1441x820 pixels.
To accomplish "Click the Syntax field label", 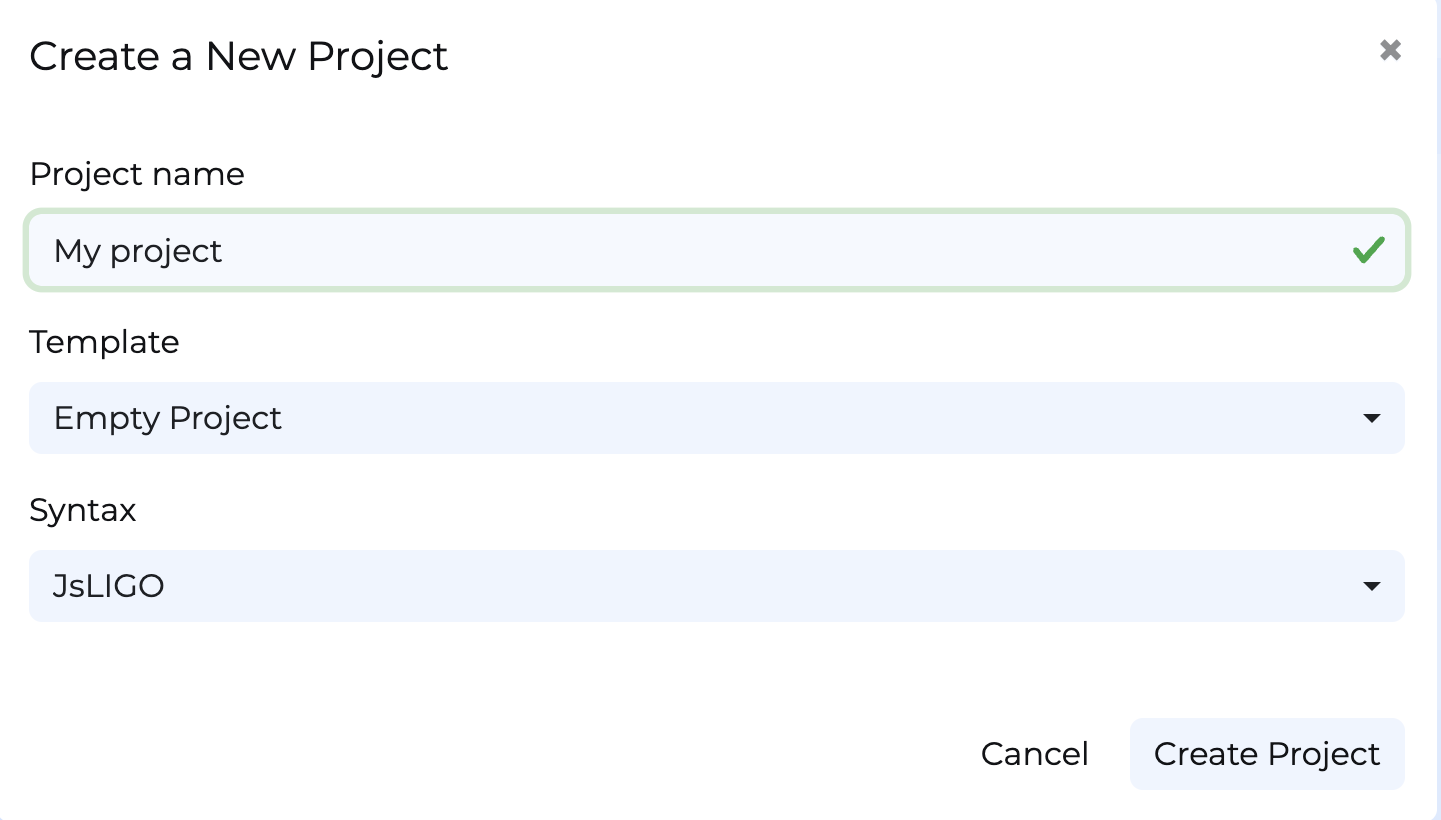I will tap(82, 510).
